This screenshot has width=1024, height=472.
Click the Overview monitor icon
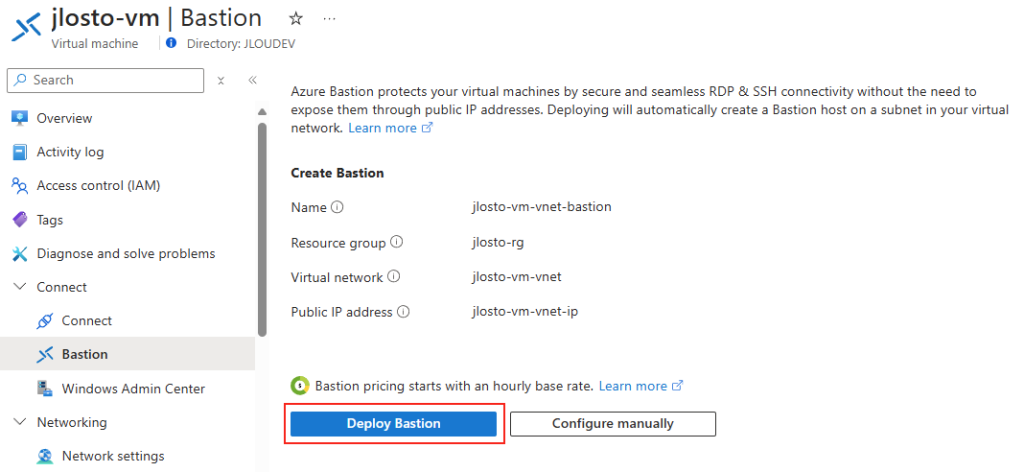(x=20, y=118)
